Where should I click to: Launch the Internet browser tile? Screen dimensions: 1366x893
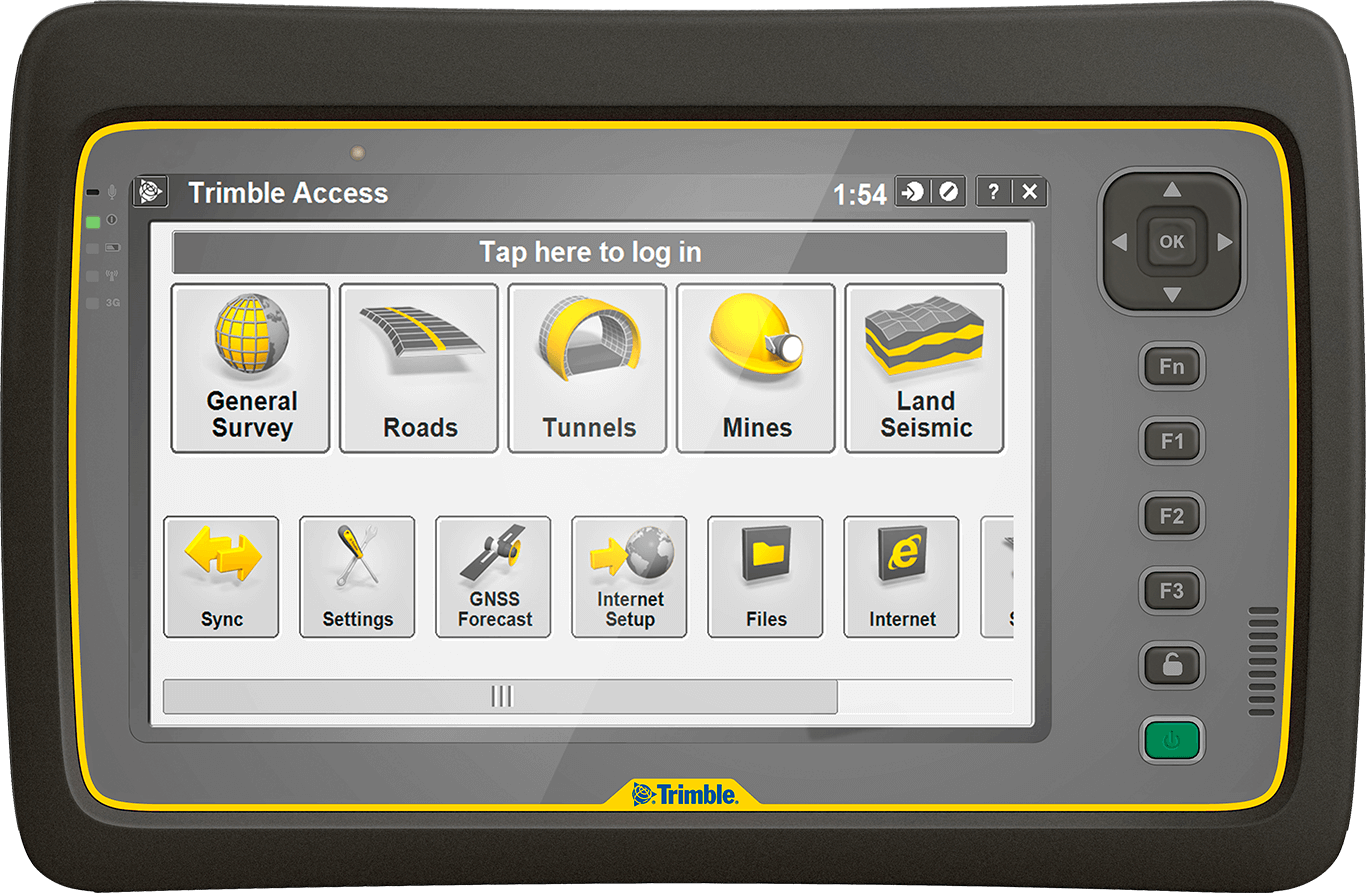coord(901,577)
